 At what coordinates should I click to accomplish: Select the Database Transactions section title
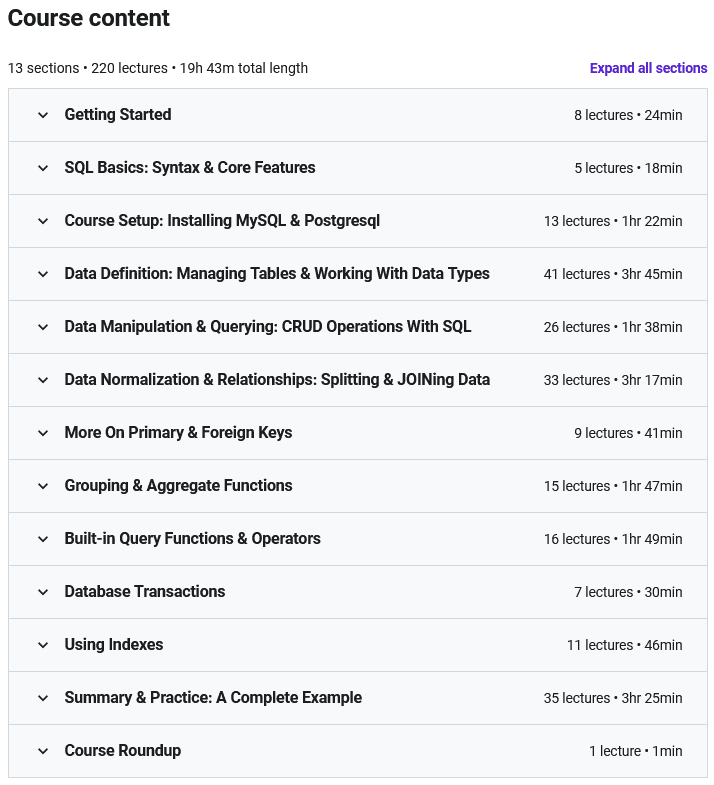[x=145, y=592]
